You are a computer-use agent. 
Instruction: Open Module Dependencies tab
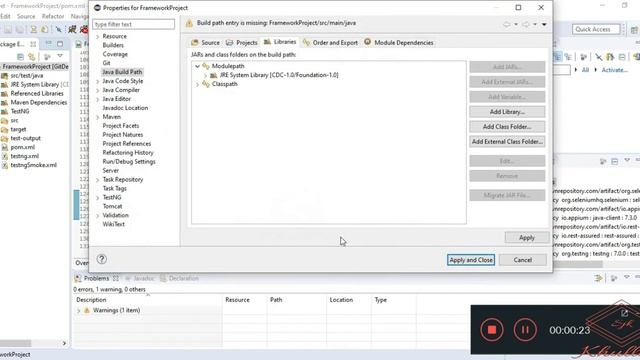point(398,42)
